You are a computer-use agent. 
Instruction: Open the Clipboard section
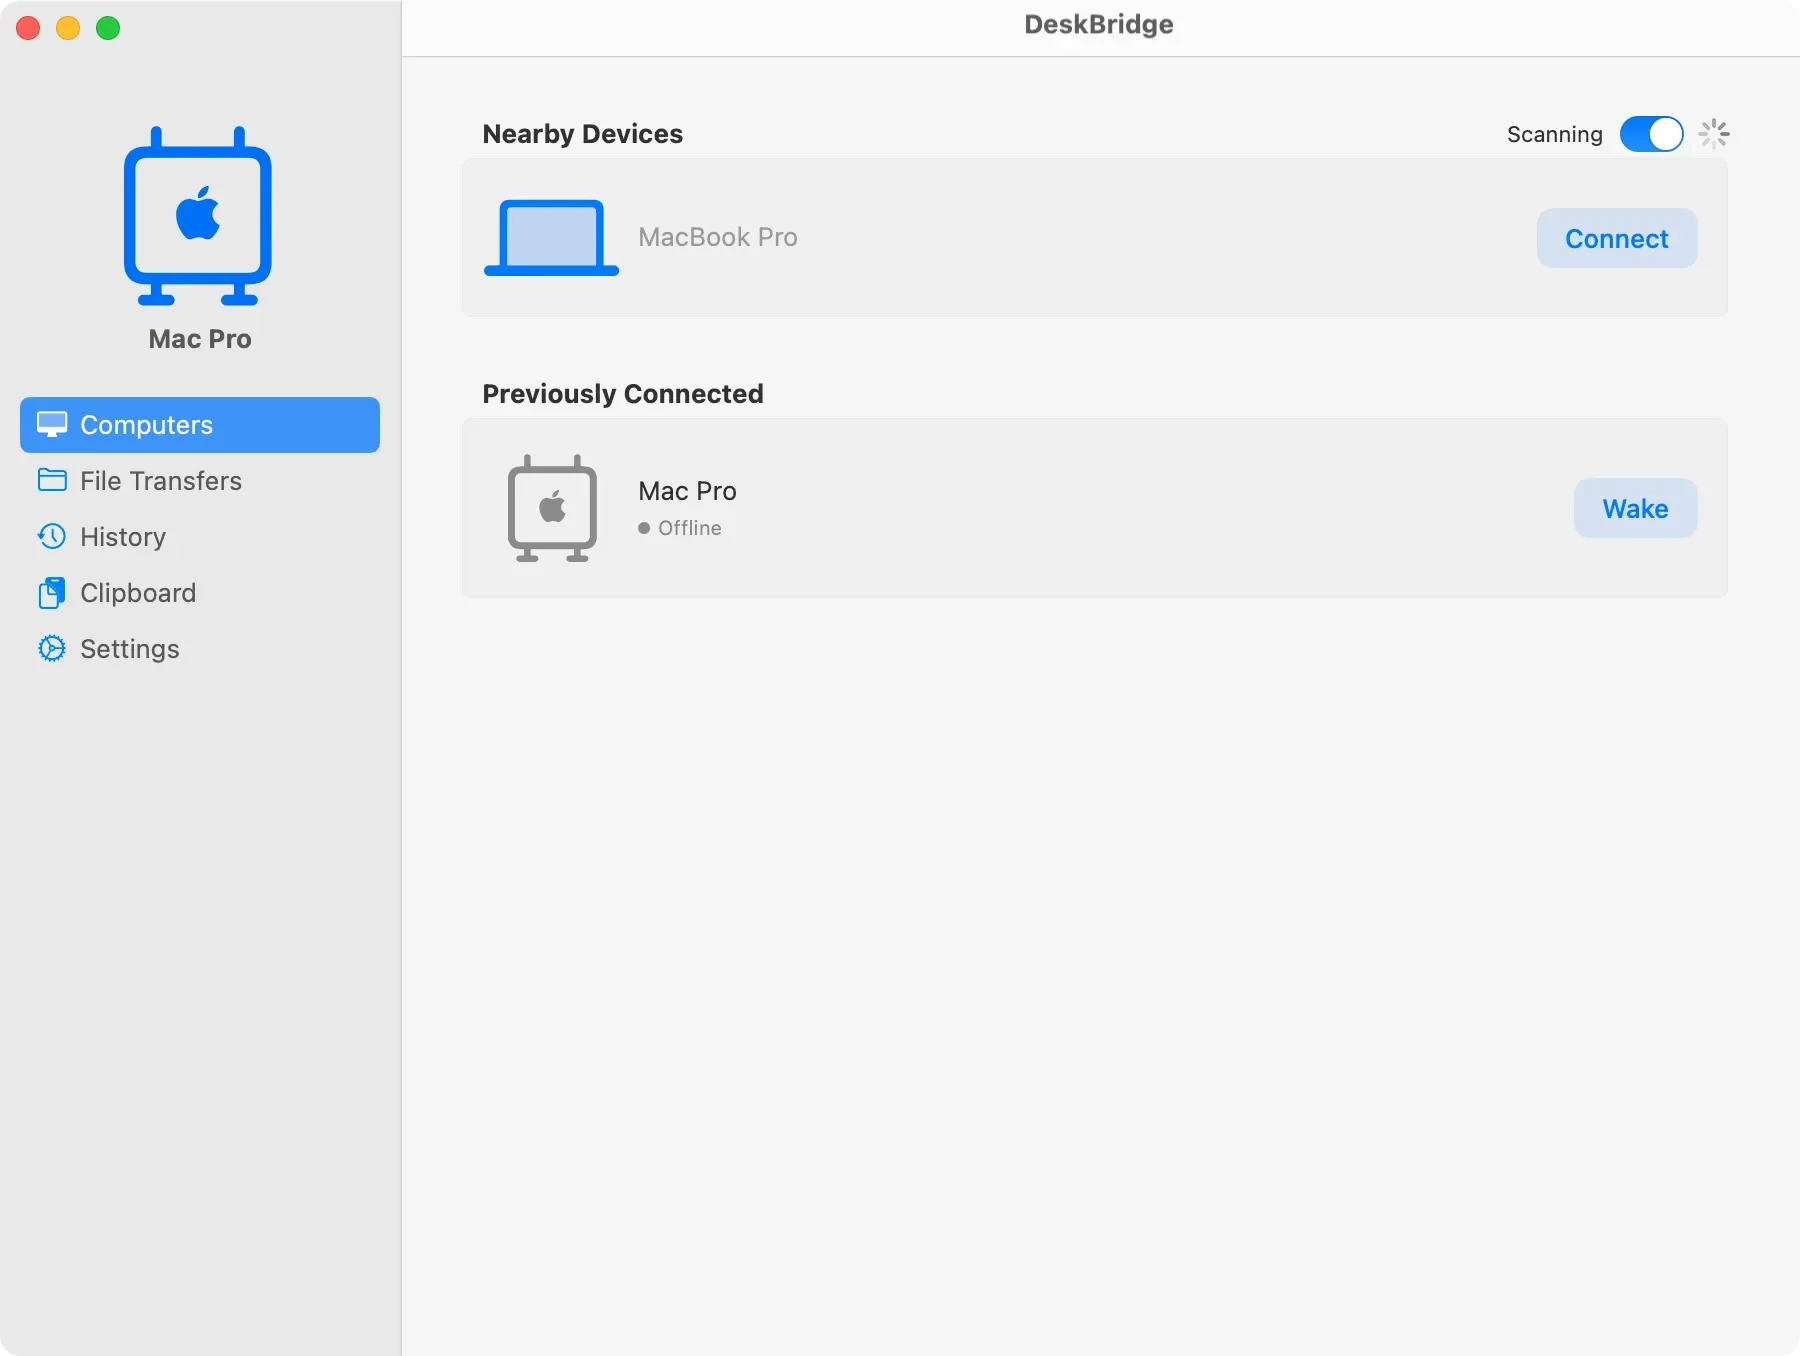[200, 593]
